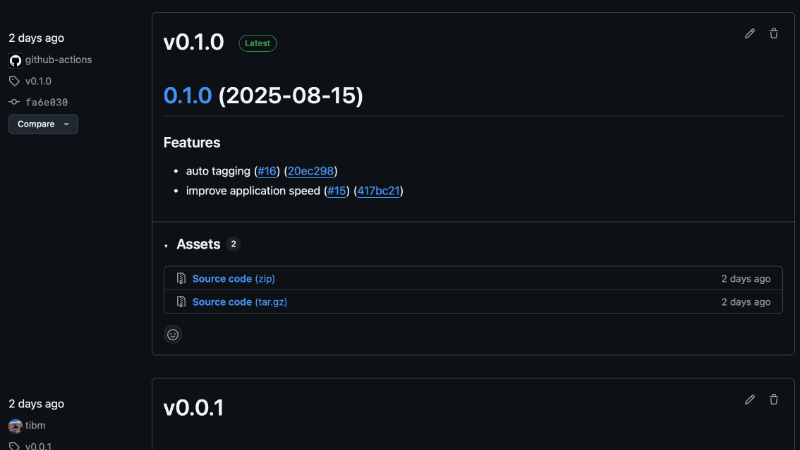Image resolution: width=800 pixels, height=450 pixels.
Task: Open commit 417bc21 link
Action: 379,191
